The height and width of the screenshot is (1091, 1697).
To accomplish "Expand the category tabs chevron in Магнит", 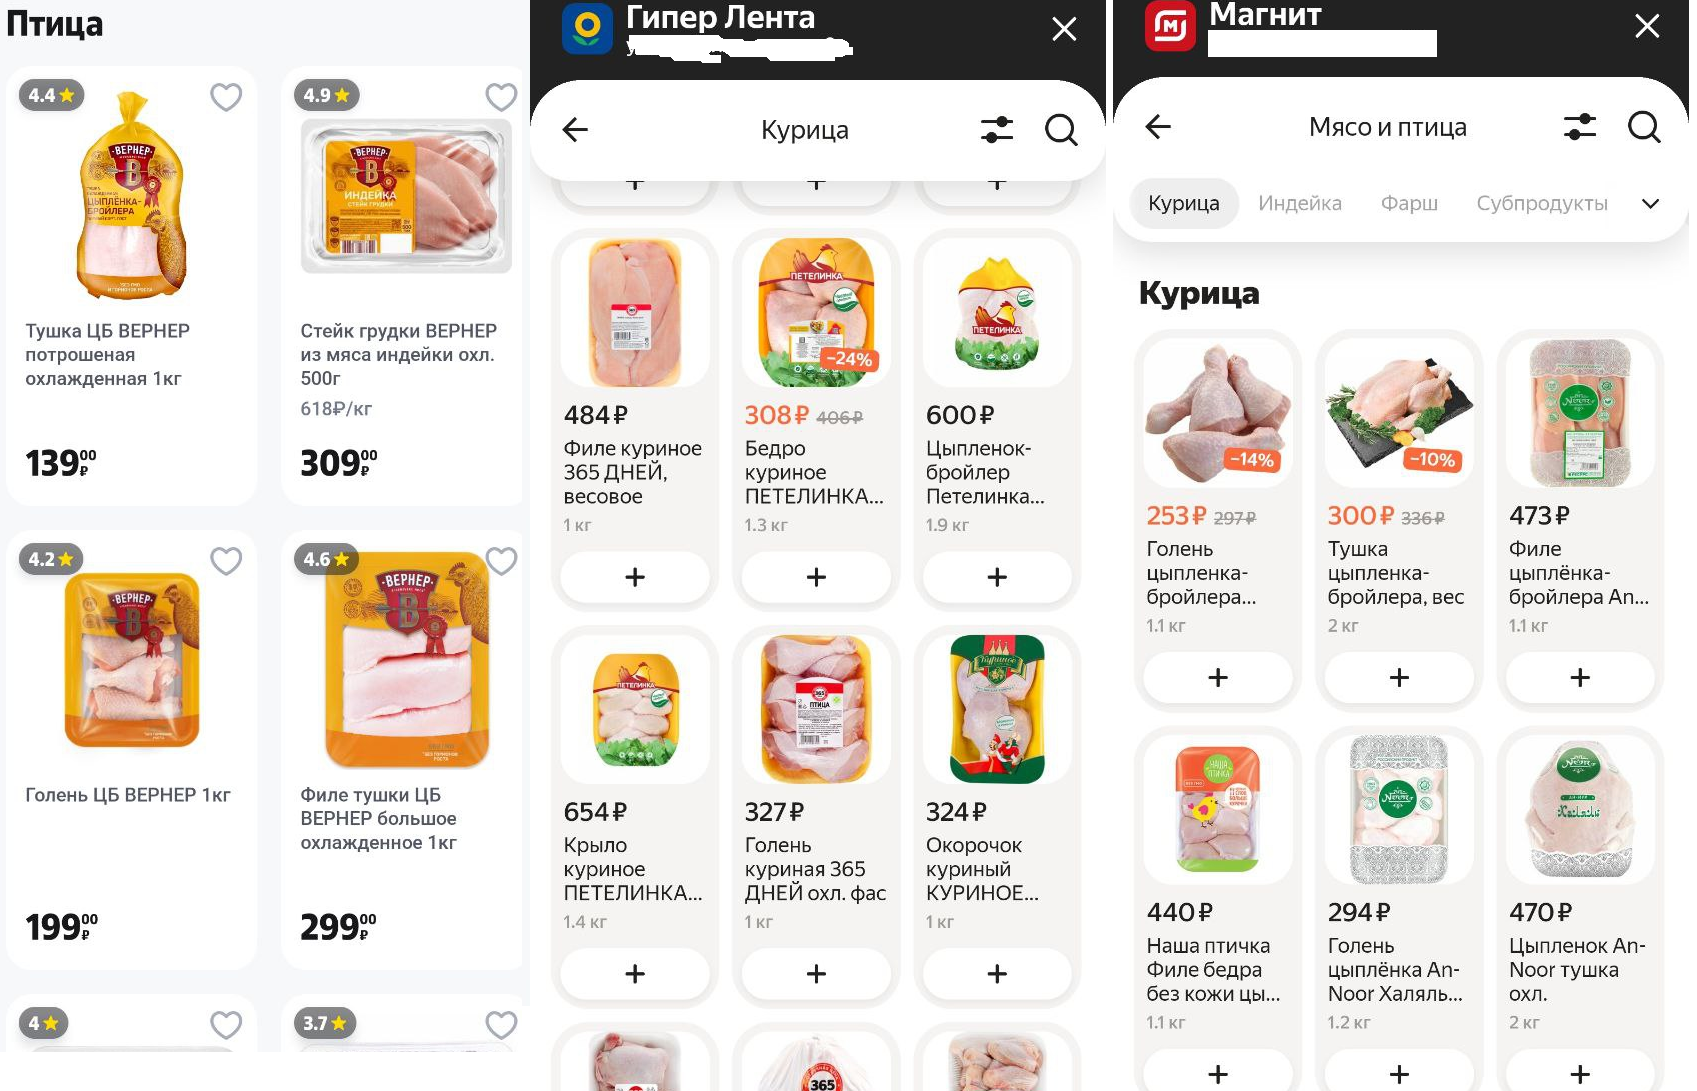I will 1651,204.
